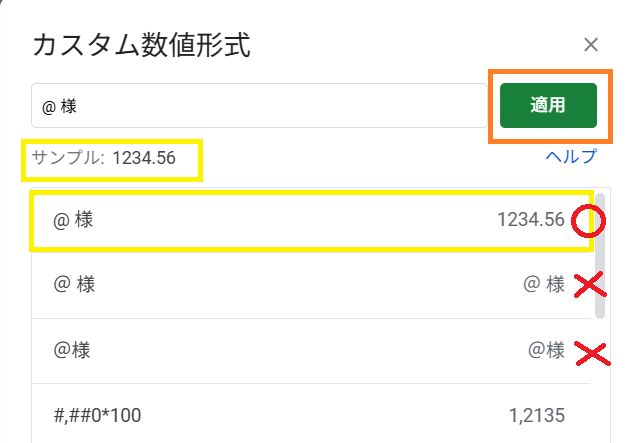Click the format list scrollbar thumb
The width and height of the screenshot is (639, 443).
(x=600, y=256)
